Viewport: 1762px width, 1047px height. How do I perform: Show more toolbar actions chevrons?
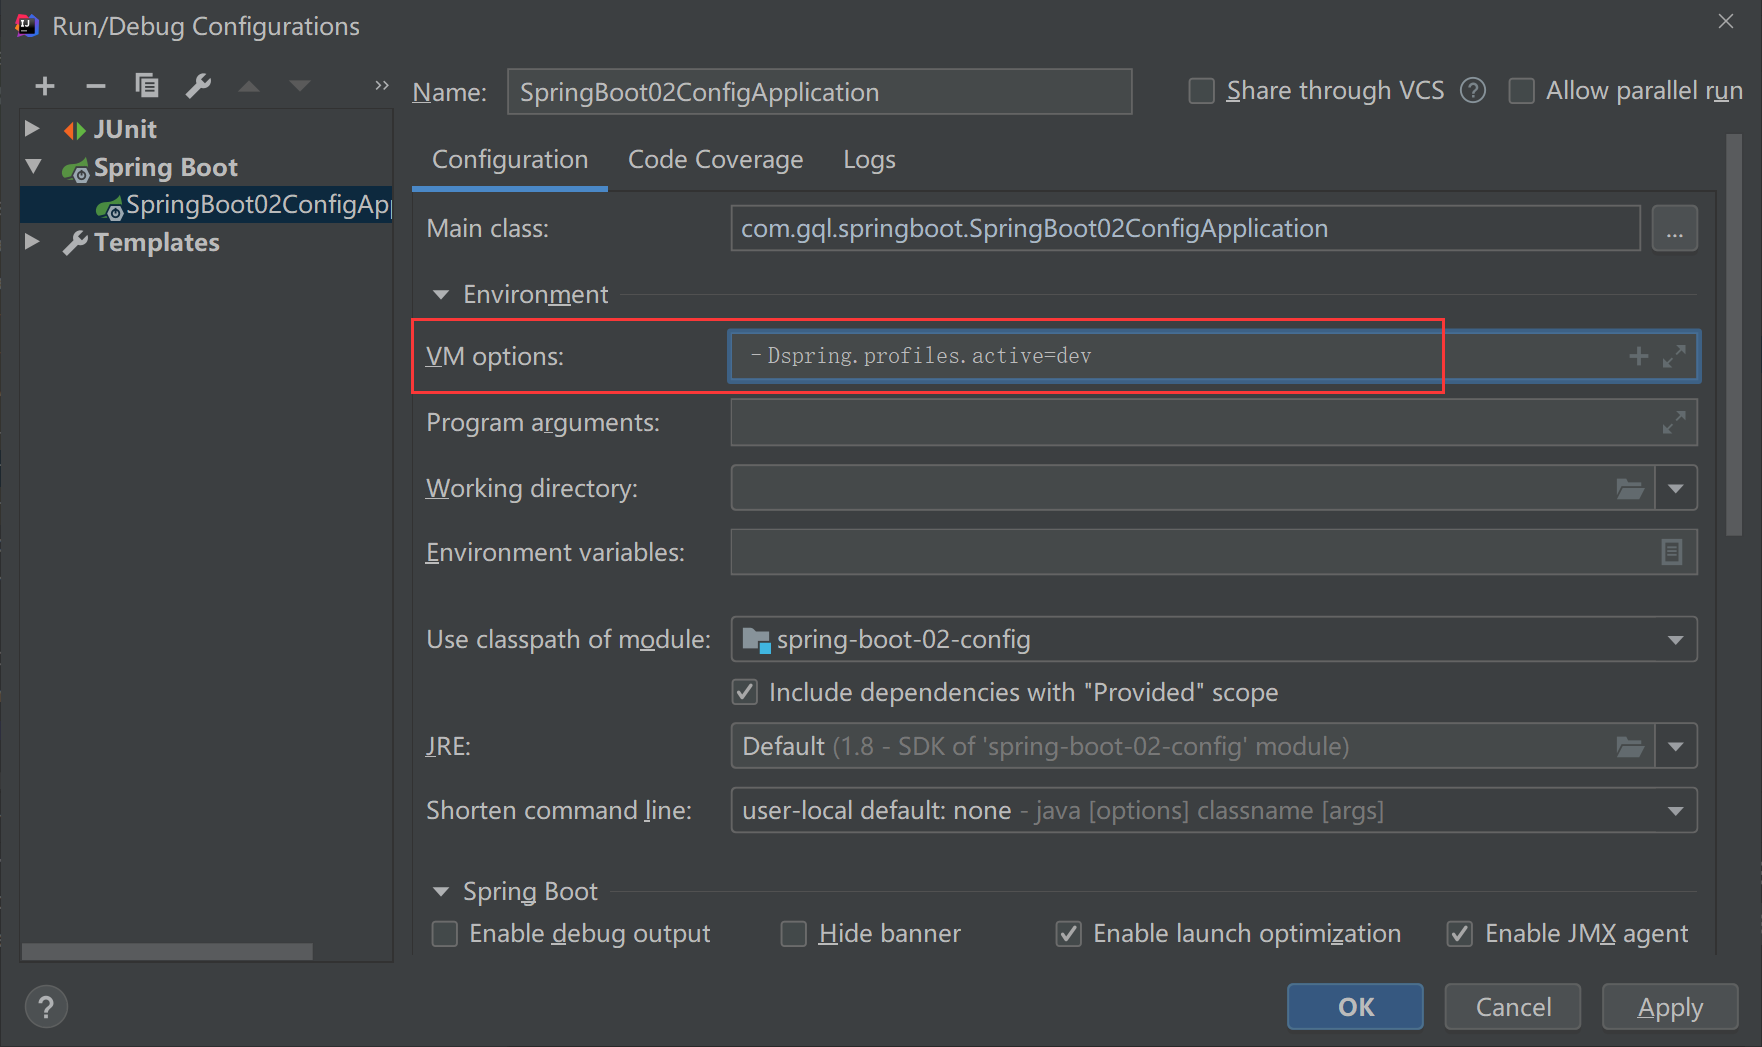(381, 86)
